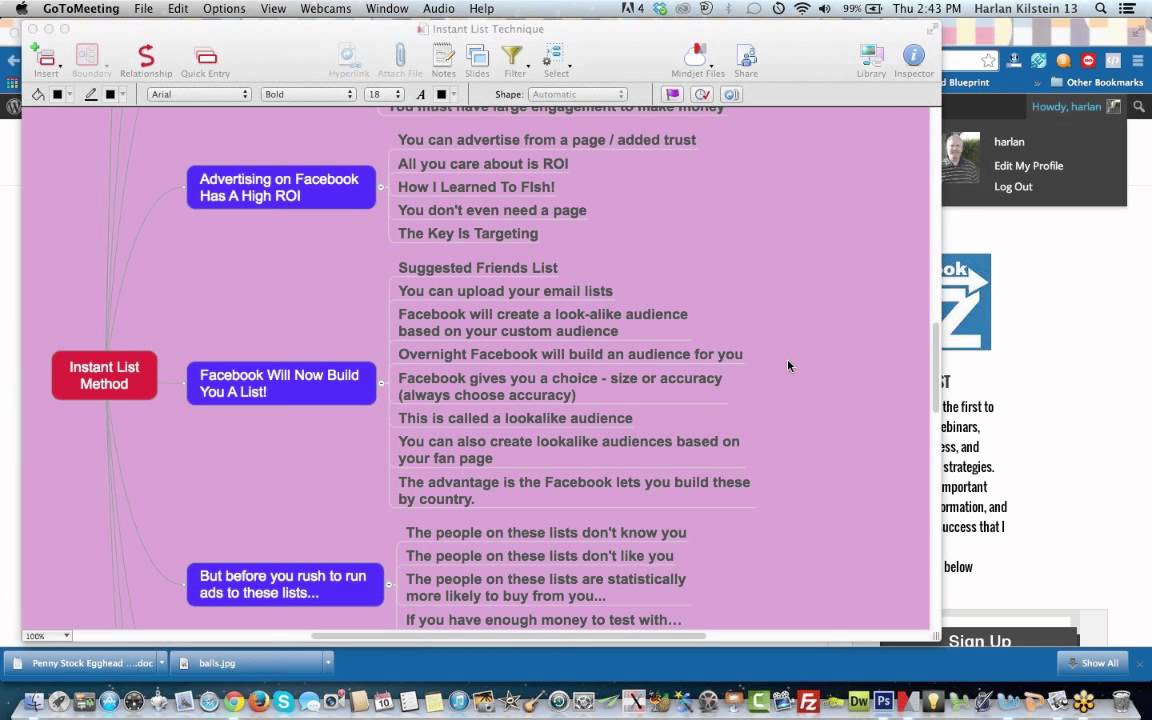Open the Other Bookmarks folder
The image size is (1152, 720).
pos(1097,82)
